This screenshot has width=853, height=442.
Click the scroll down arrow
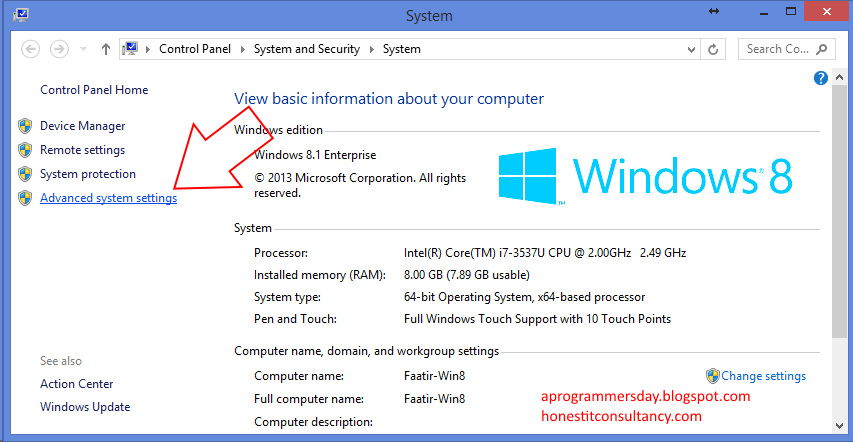839,425
